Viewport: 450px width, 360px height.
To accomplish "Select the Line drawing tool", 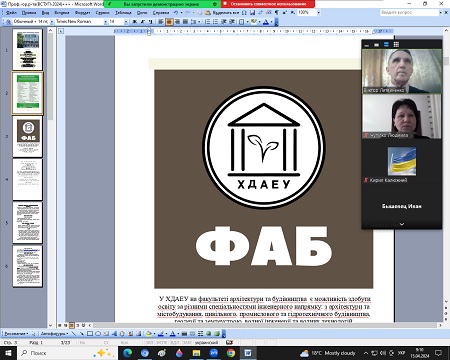I will coord(74,333).
